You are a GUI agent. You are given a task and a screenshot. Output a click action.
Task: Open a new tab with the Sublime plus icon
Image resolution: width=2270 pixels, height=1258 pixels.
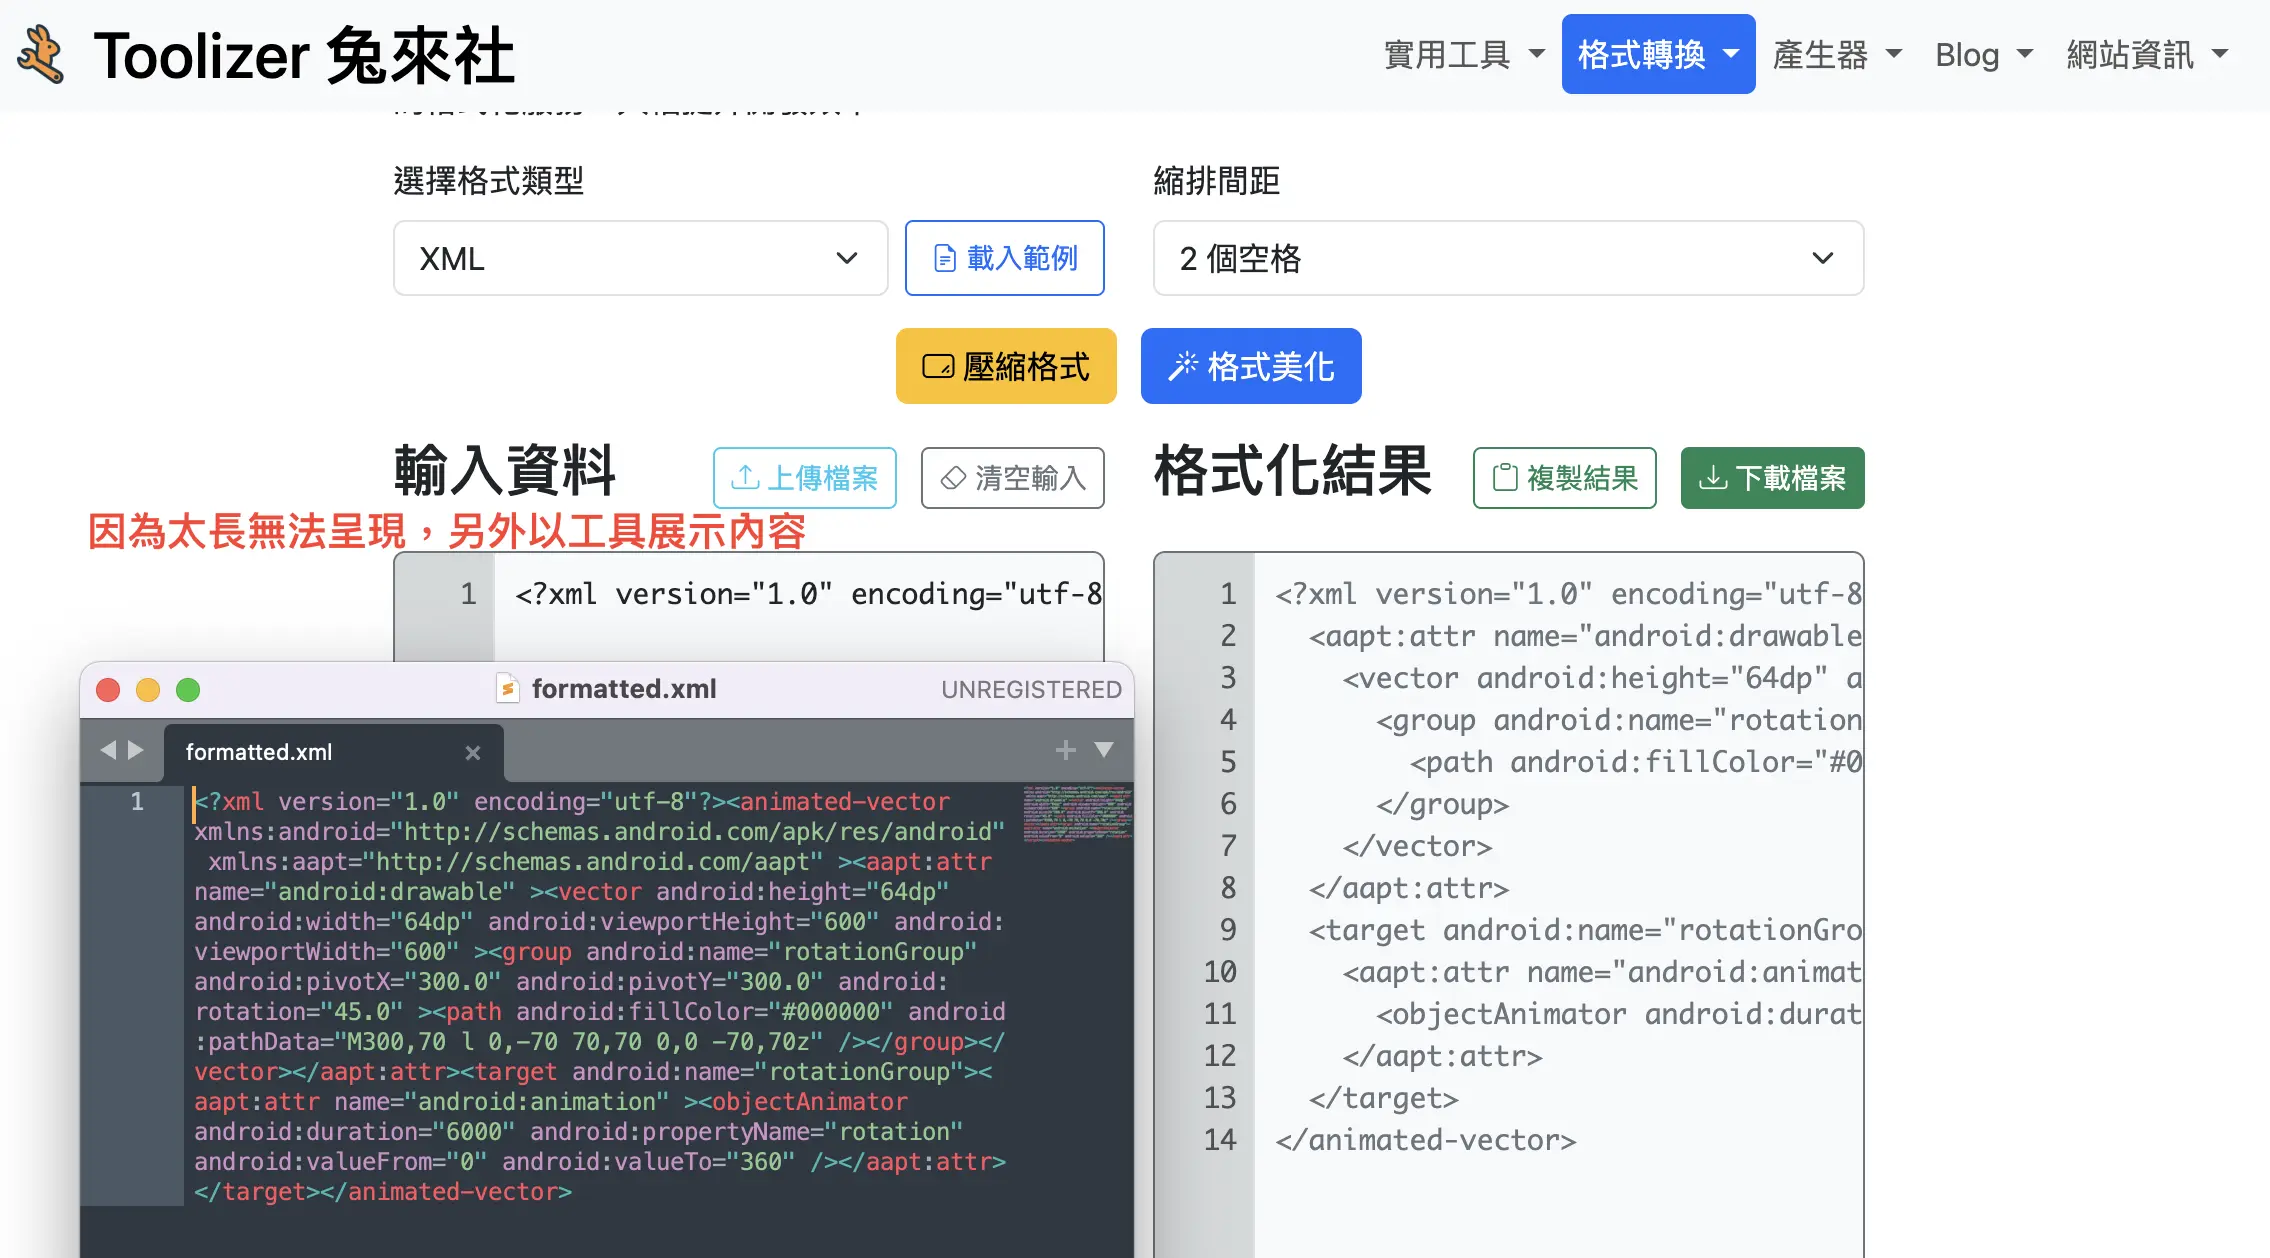1065,750
